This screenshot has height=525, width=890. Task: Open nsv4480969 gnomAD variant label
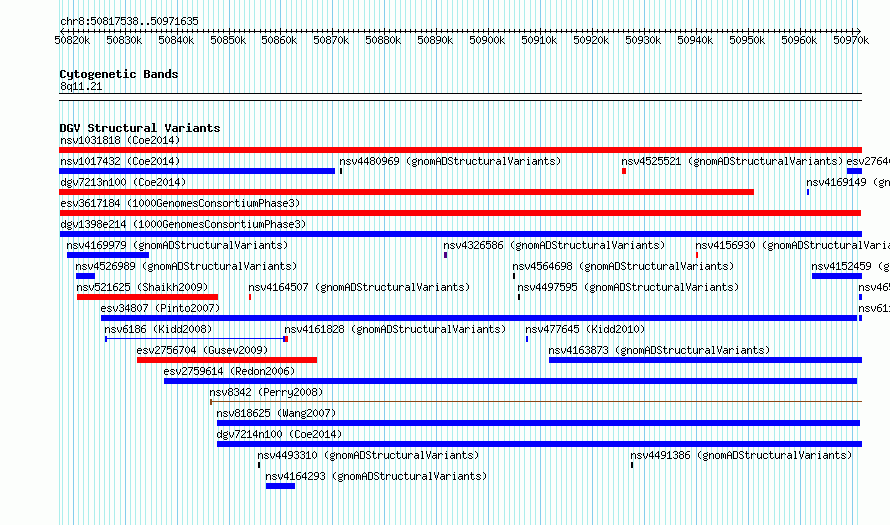coord(450,161)
